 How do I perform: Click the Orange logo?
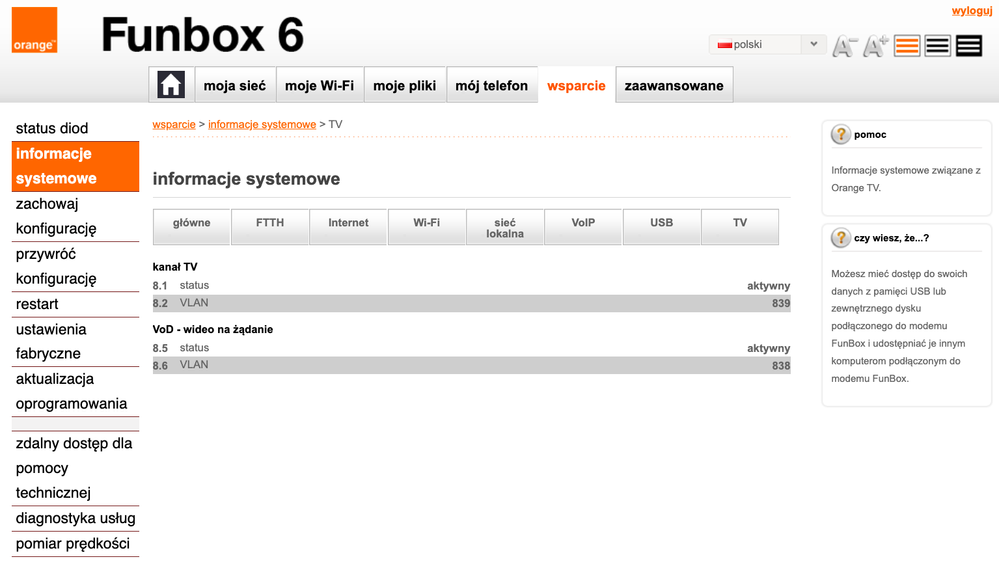34,30
